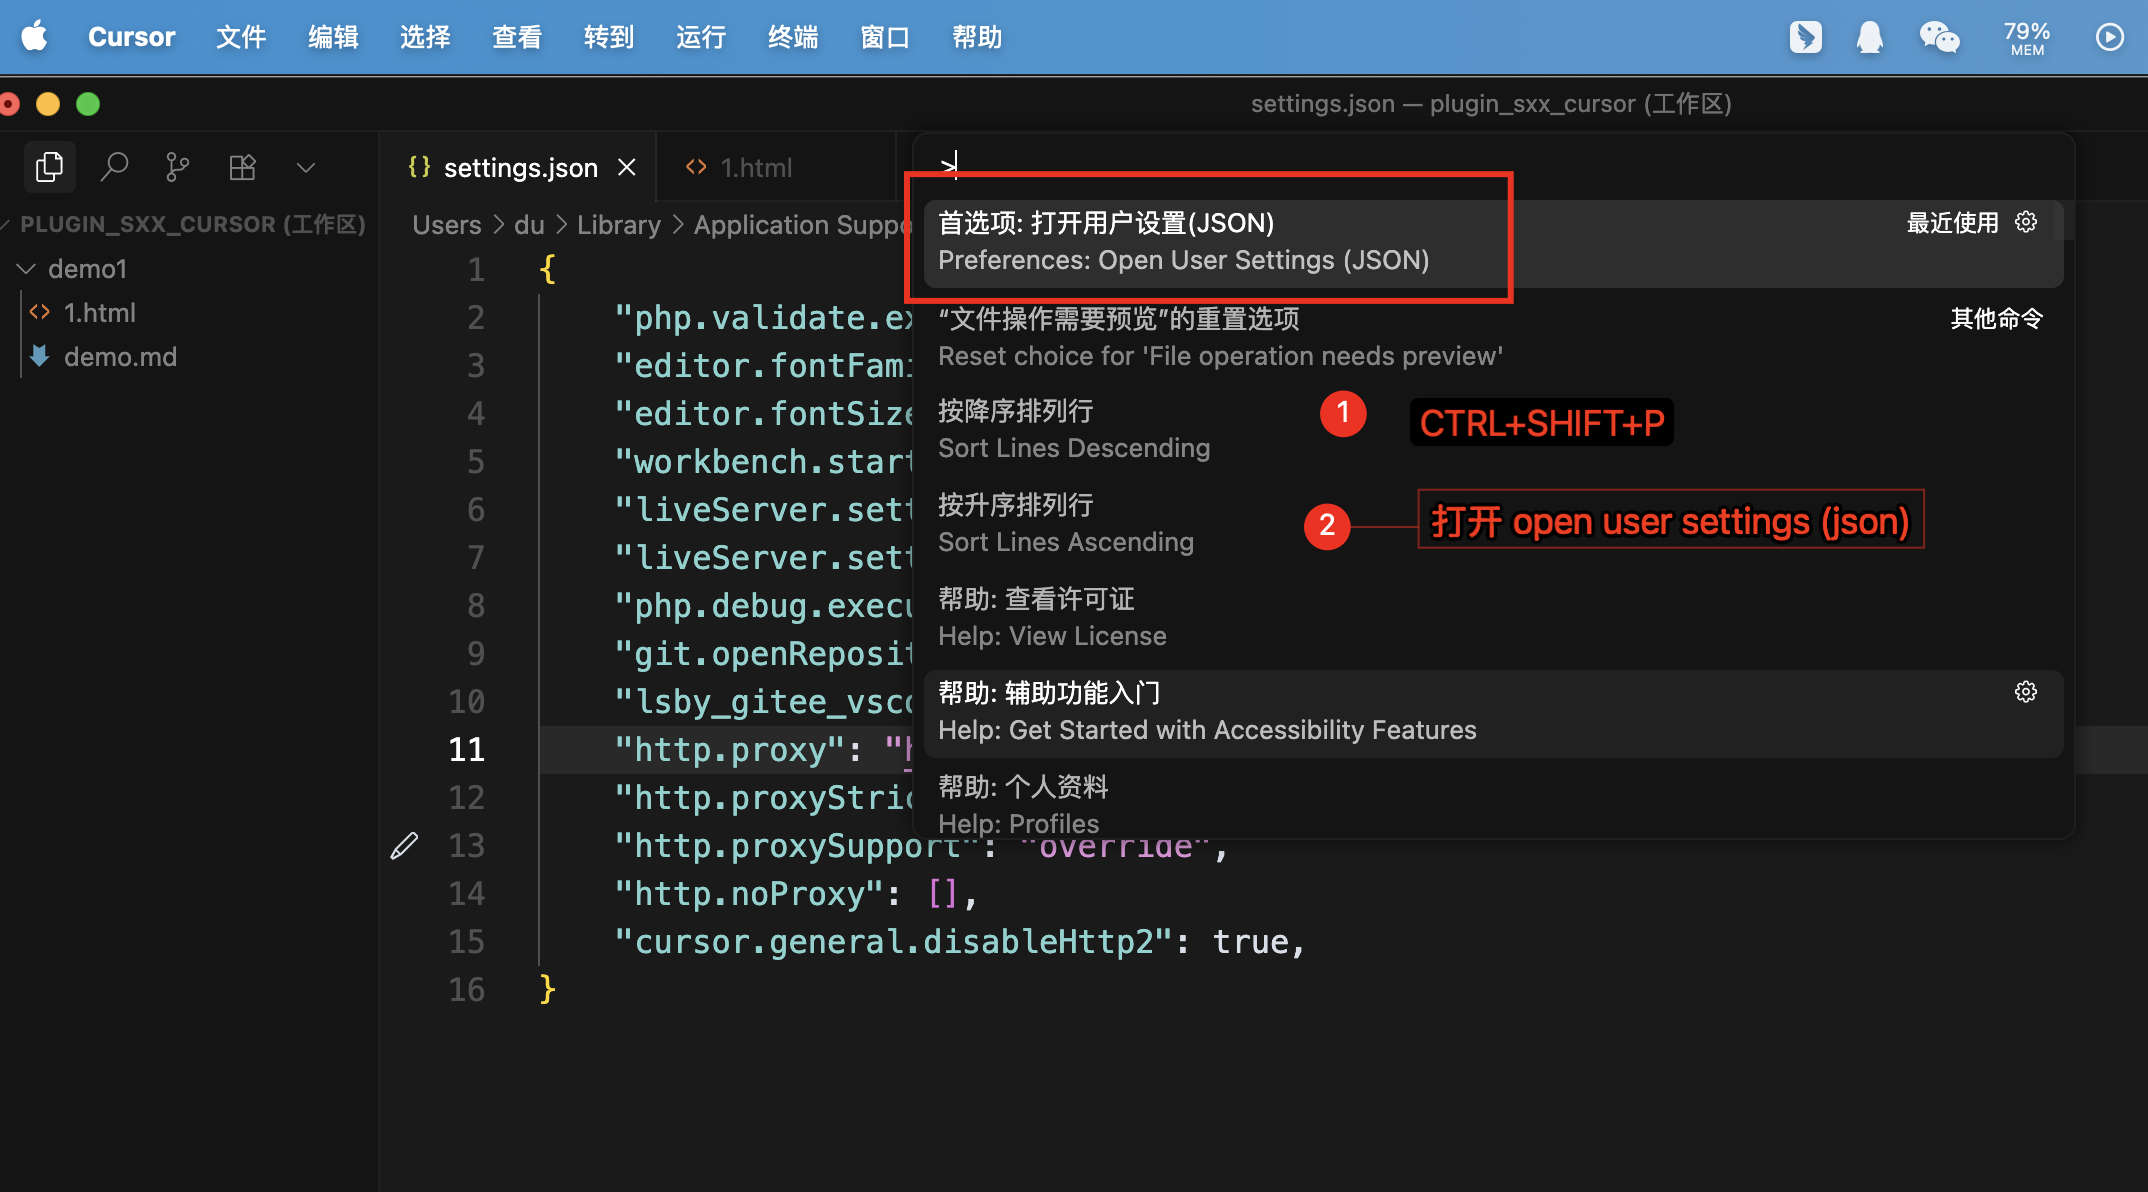Click the Users breadcrumb segment
The width and height of the screenshot is (2148, 1192).
(x=447, y=225)
